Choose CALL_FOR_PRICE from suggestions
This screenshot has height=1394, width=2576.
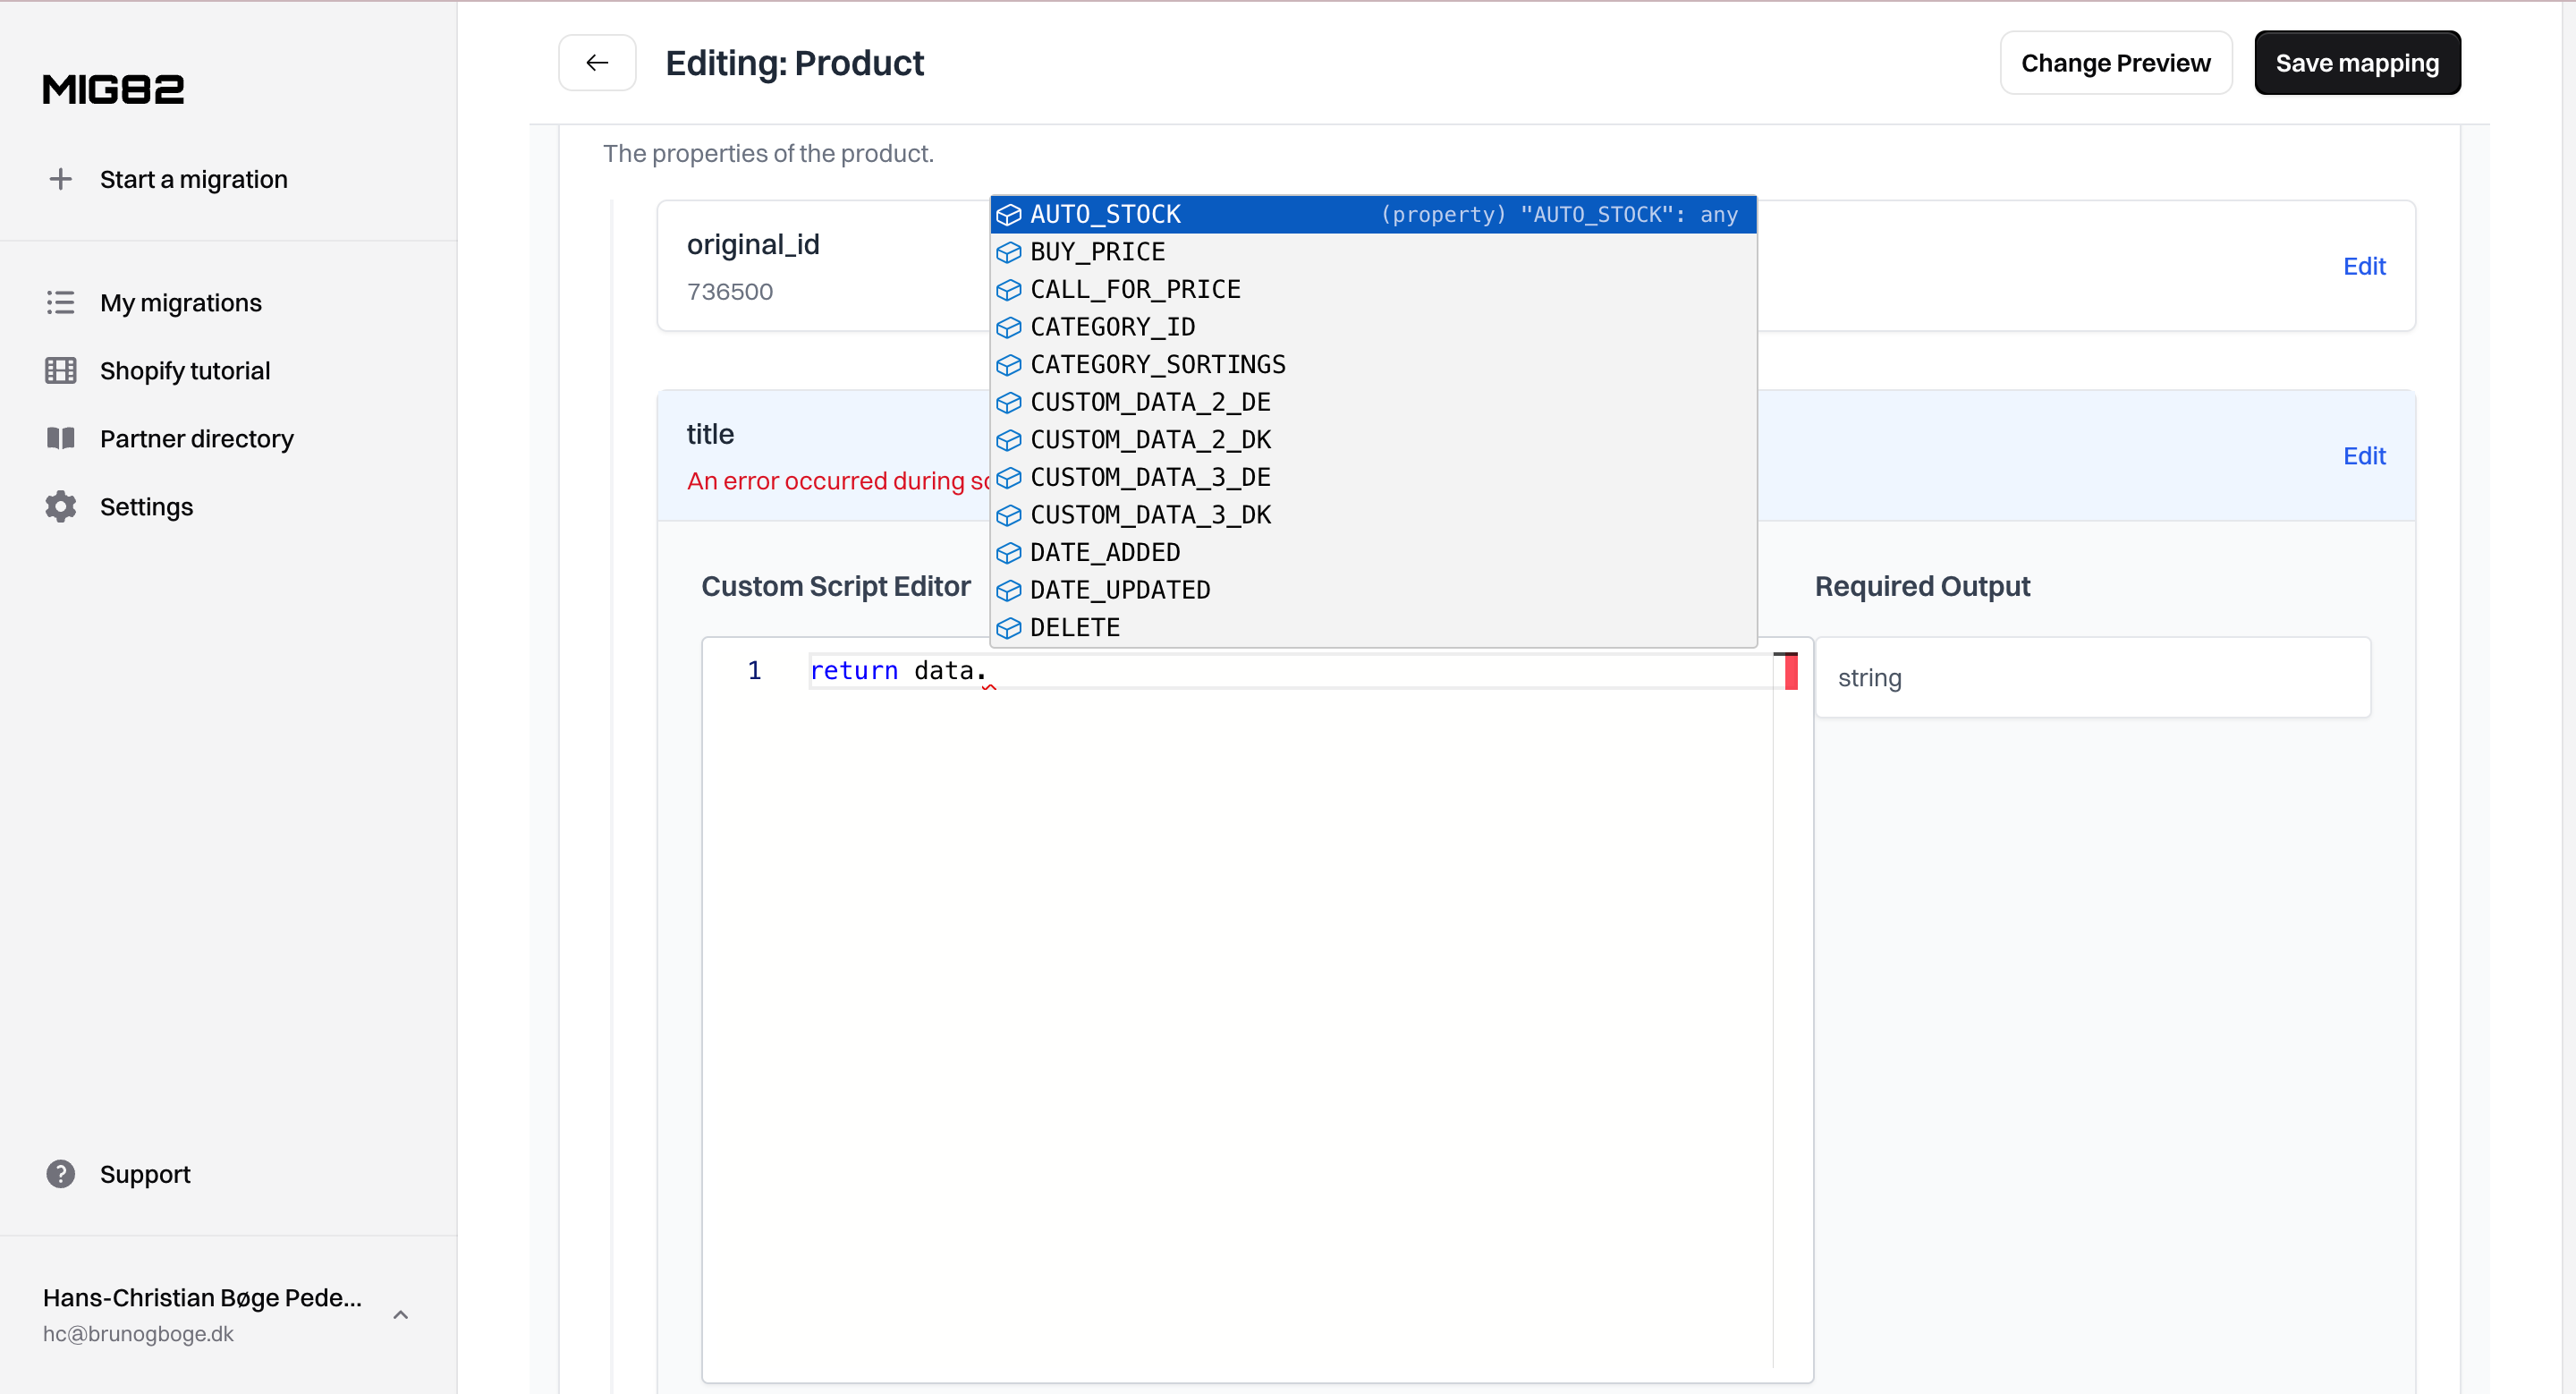click(1373, 290)
